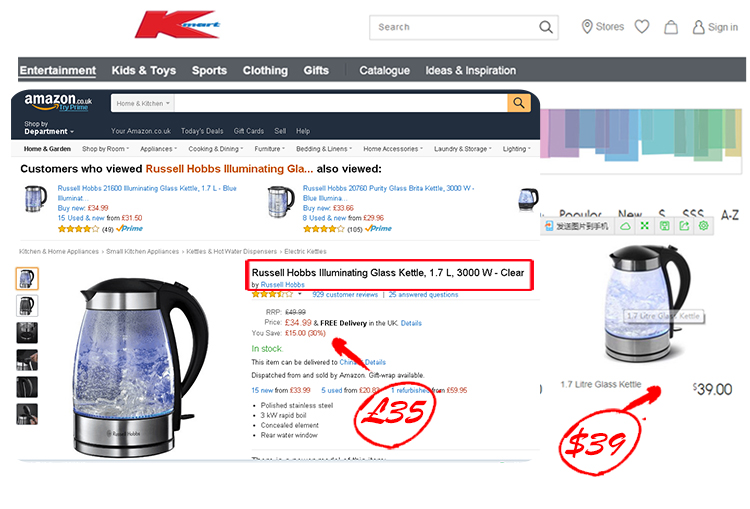Click the Russell Hobbs brand link
This screenshot has height=509, width=750.
282,285
